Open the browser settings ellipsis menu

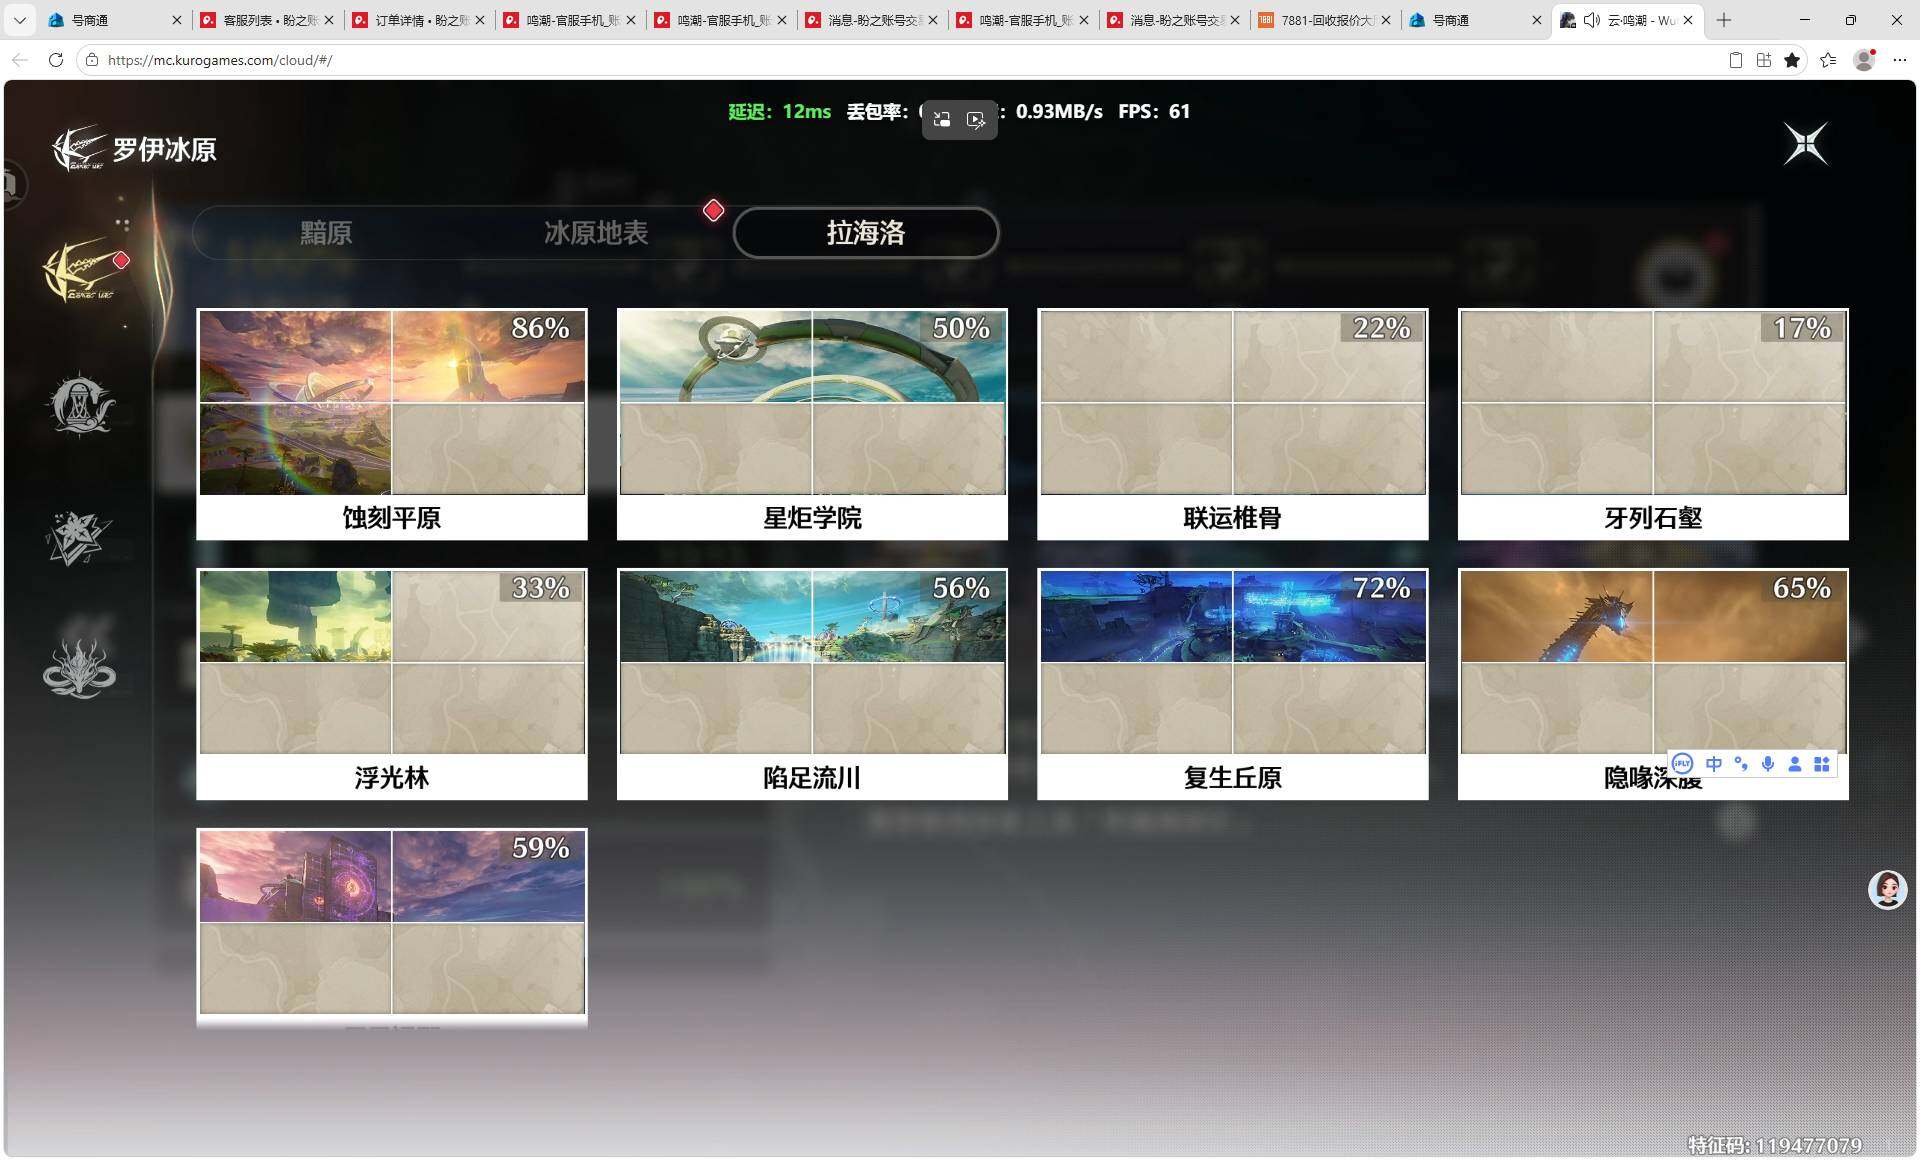[x=1900, y=60]
